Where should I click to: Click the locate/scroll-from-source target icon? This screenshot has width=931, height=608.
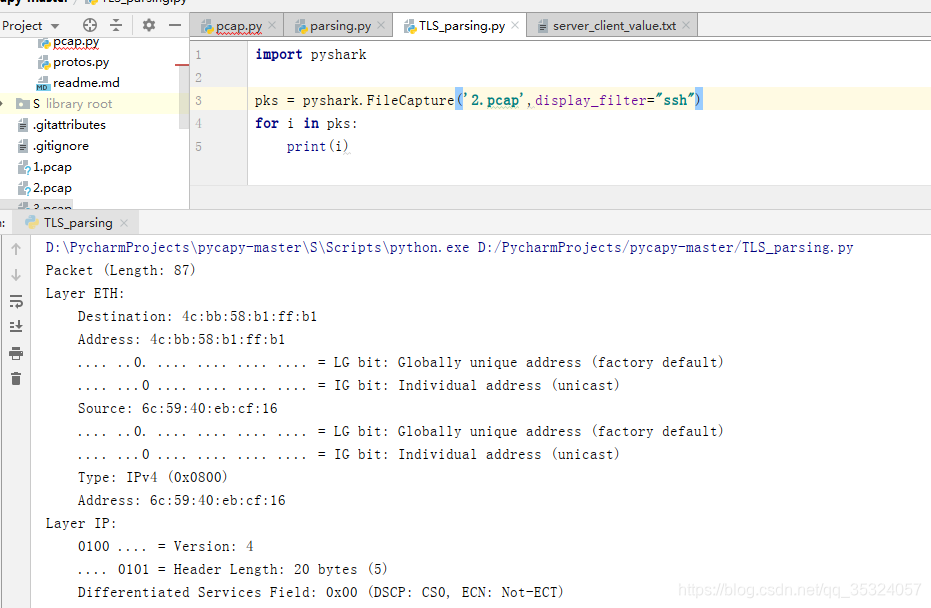tap(90, 25)
